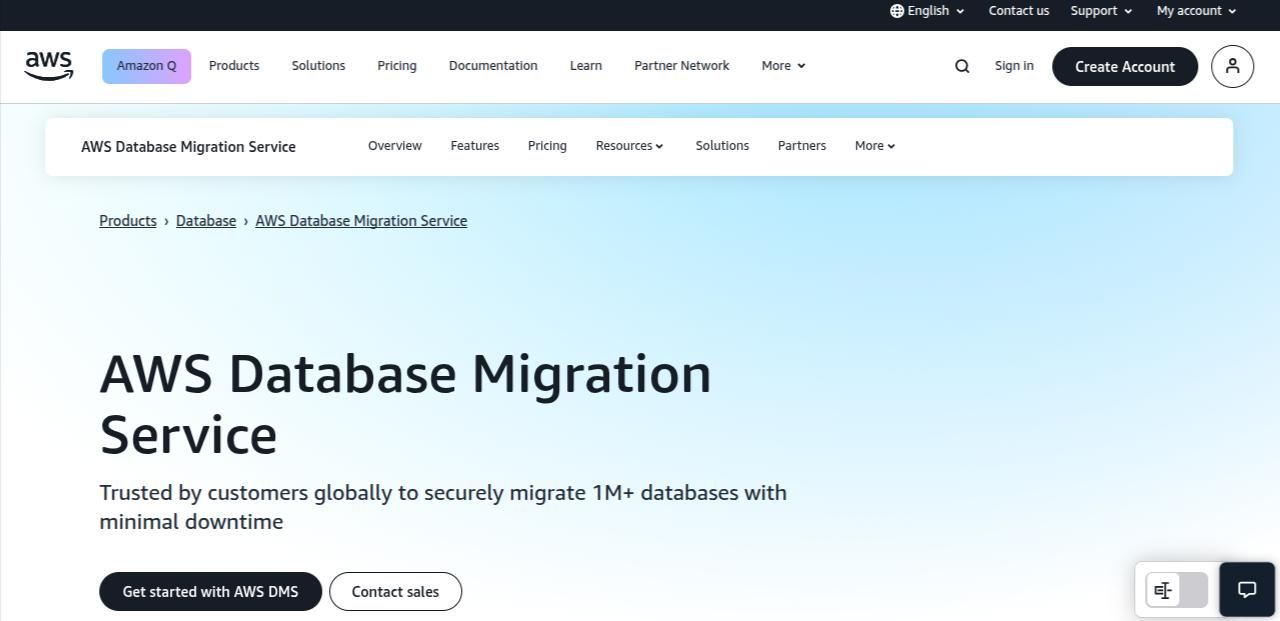Screen dimensions: 1280x621
Task: Click Get started with AWS DMS
Action: point(210,591)
